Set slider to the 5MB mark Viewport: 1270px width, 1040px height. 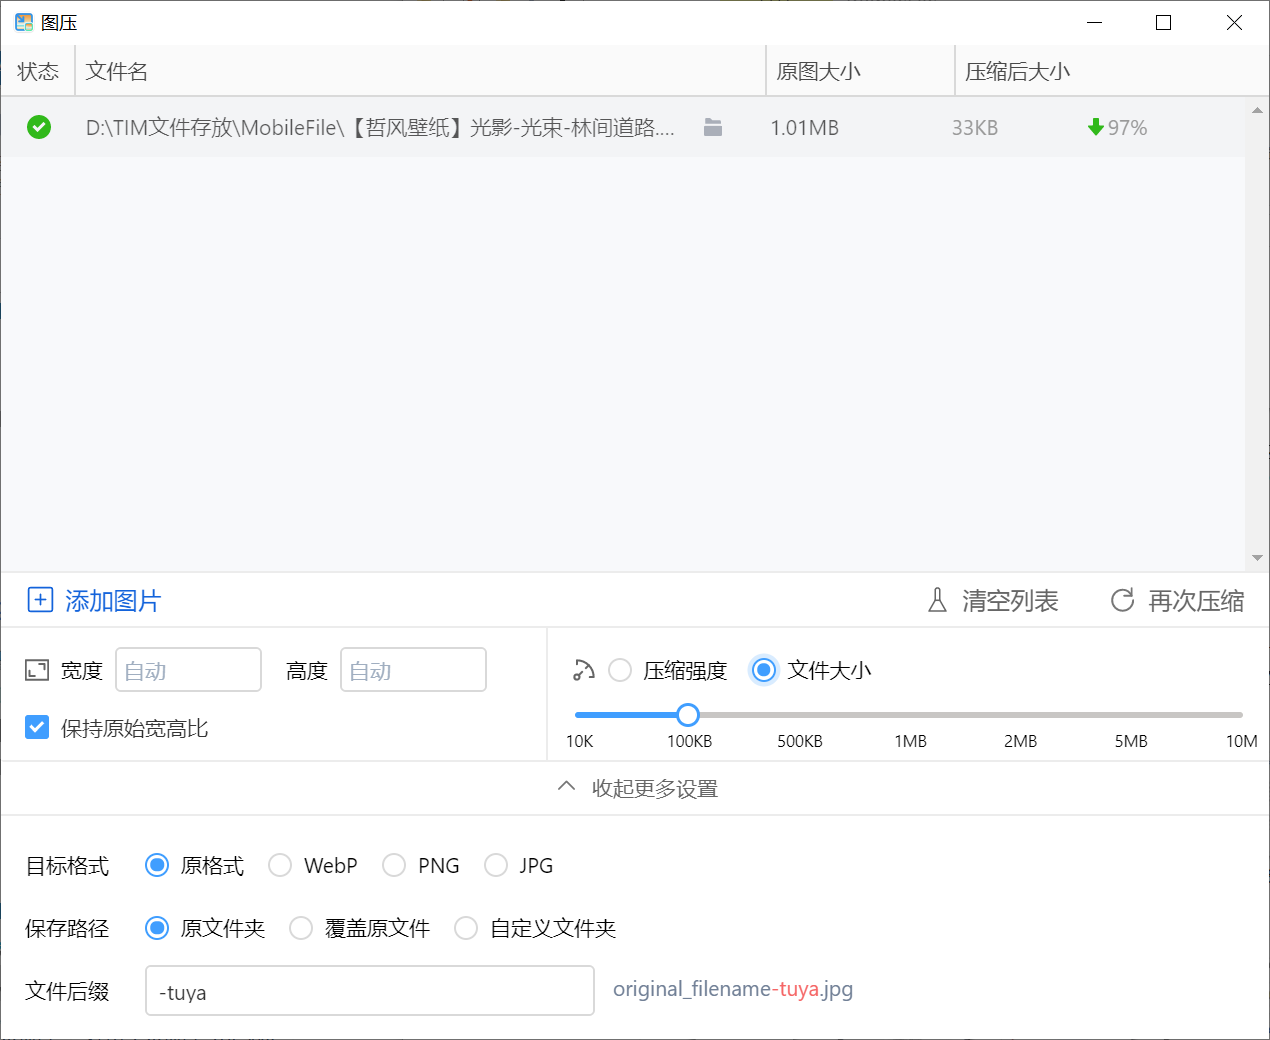click(x=1131, y=714)
